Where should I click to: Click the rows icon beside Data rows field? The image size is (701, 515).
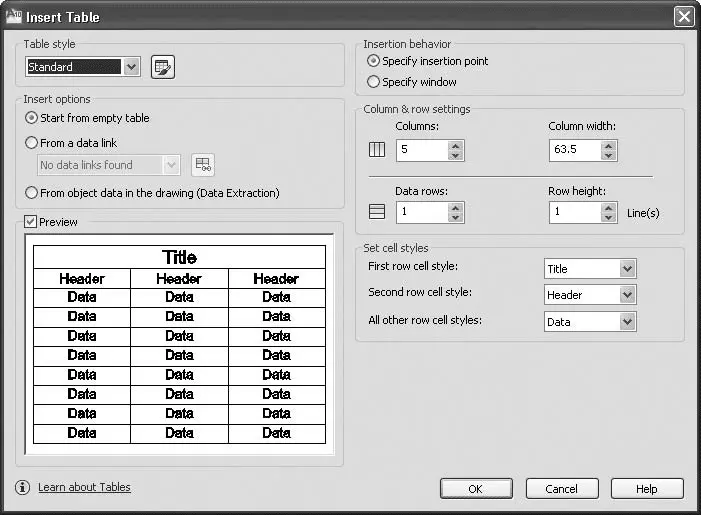point(377,211)
